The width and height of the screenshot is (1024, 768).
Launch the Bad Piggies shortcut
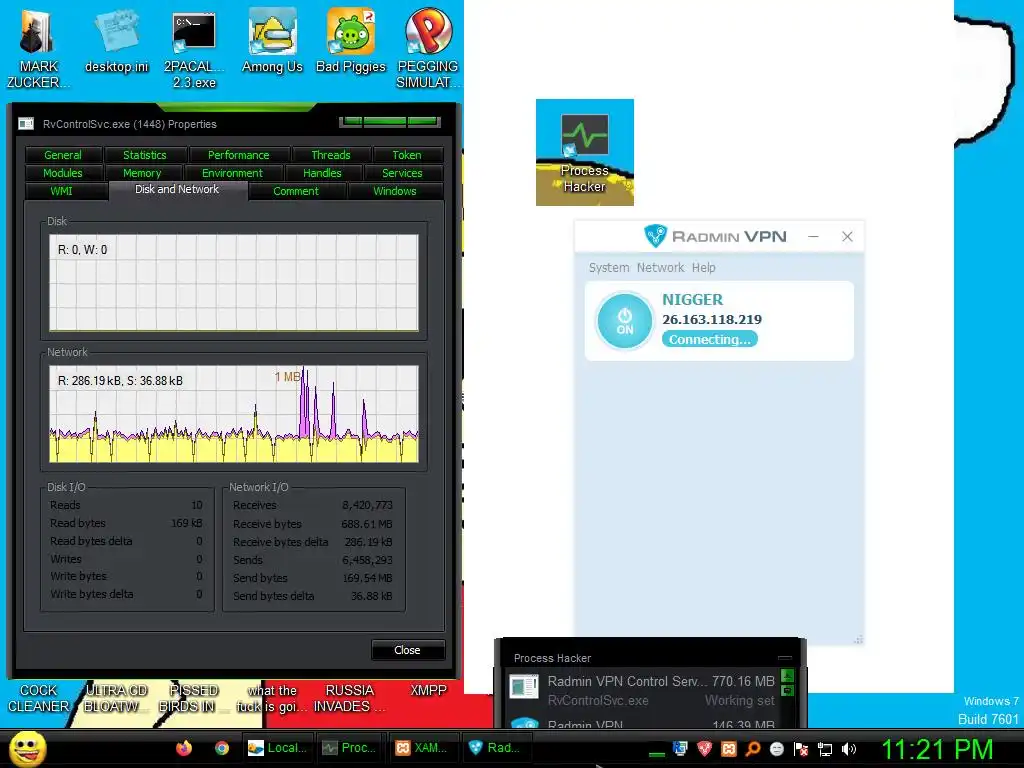click(351, 42)
